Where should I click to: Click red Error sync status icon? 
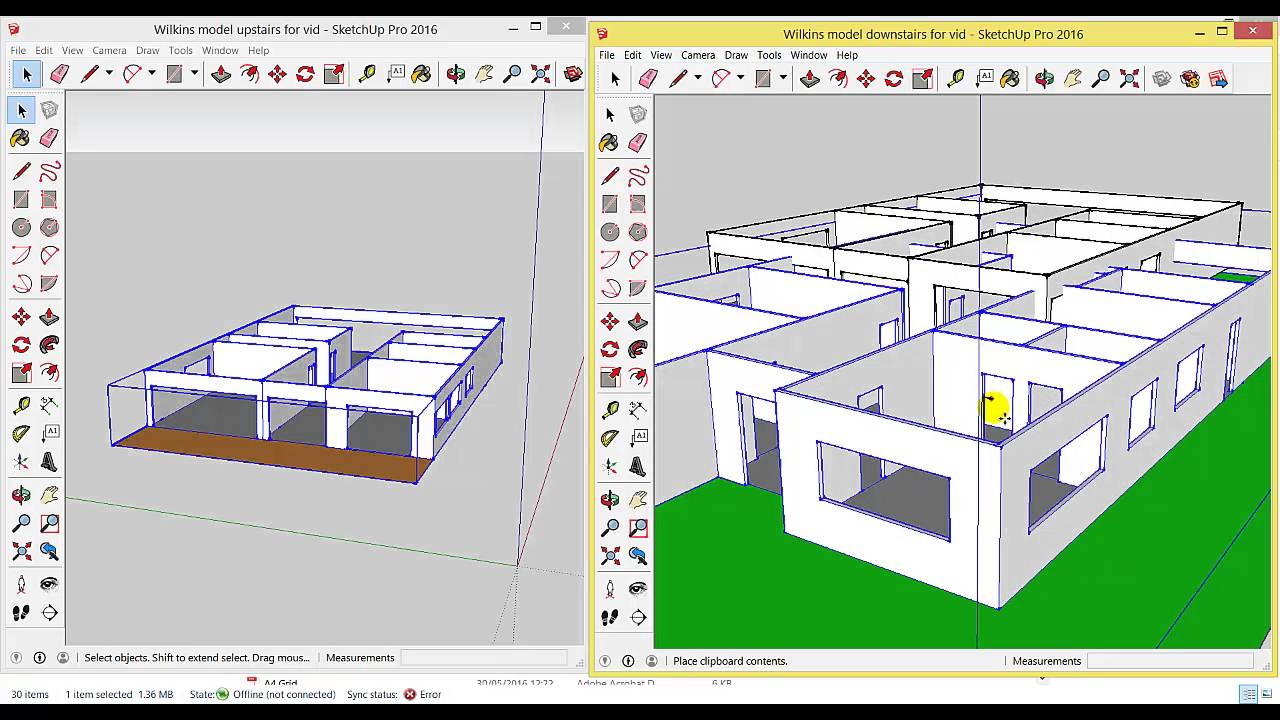click(x=410, y=694)
